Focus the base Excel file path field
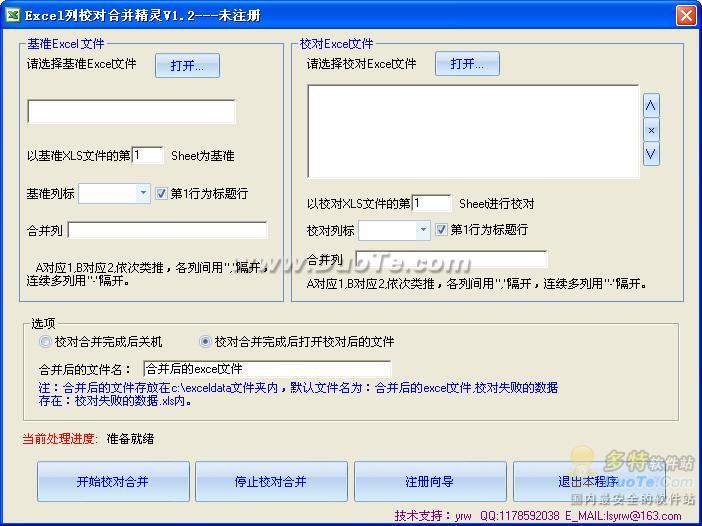The image size is (702, 526). click(131, 111)
